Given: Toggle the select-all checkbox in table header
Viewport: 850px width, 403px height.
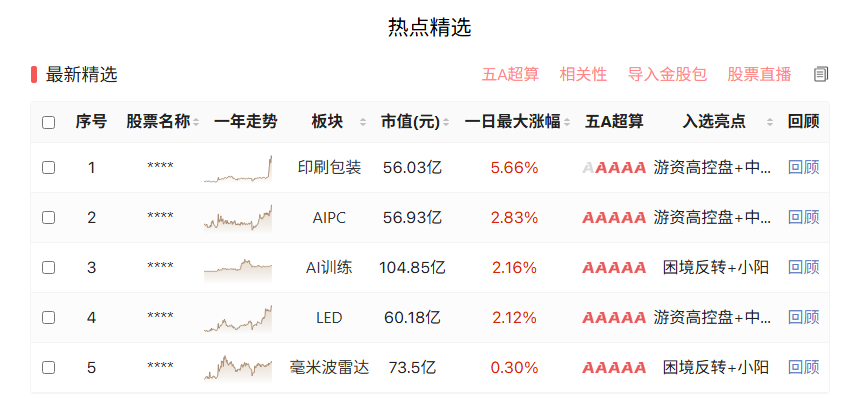Looking at the screenshot, I should point(48,123).
